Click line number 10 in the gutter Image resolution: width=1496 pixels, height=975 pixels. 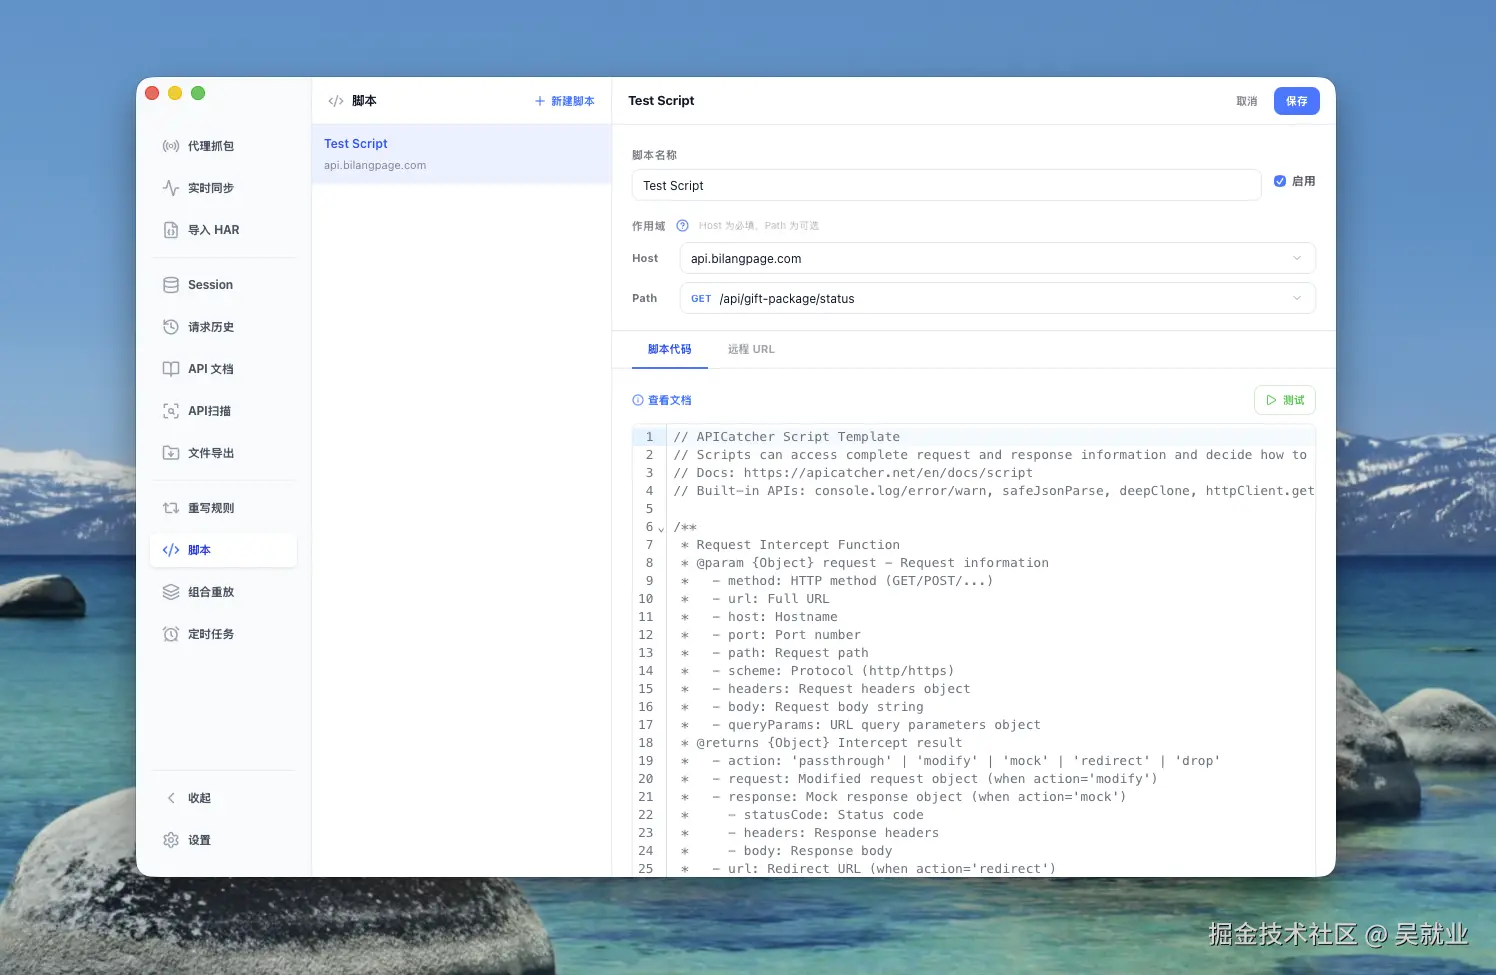click(646, 599)
